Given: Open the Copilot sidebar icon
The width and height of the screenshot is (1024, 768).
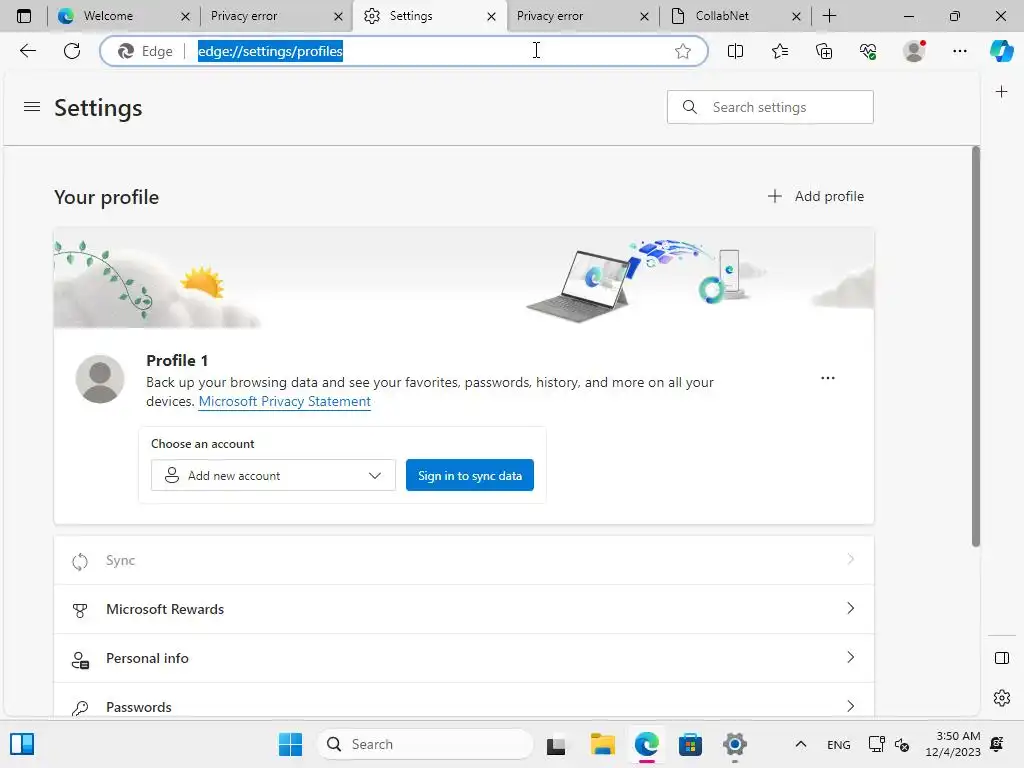Looking at the screenshot, I should click(1001, 51).
